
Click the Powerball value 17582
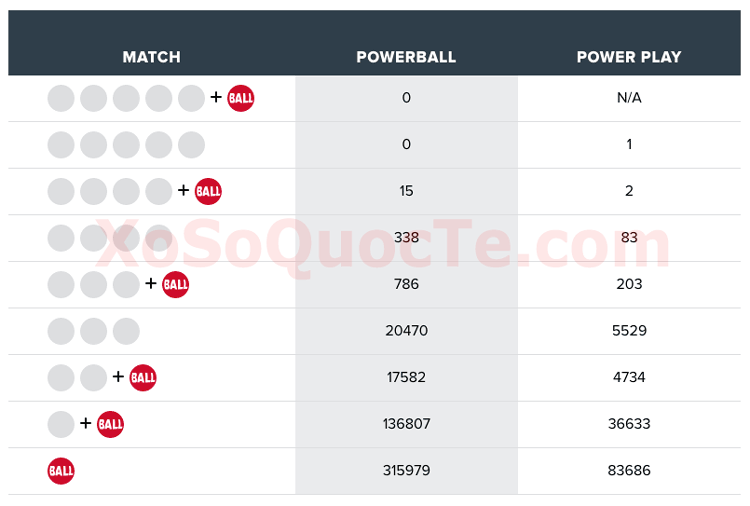point(406,377)
